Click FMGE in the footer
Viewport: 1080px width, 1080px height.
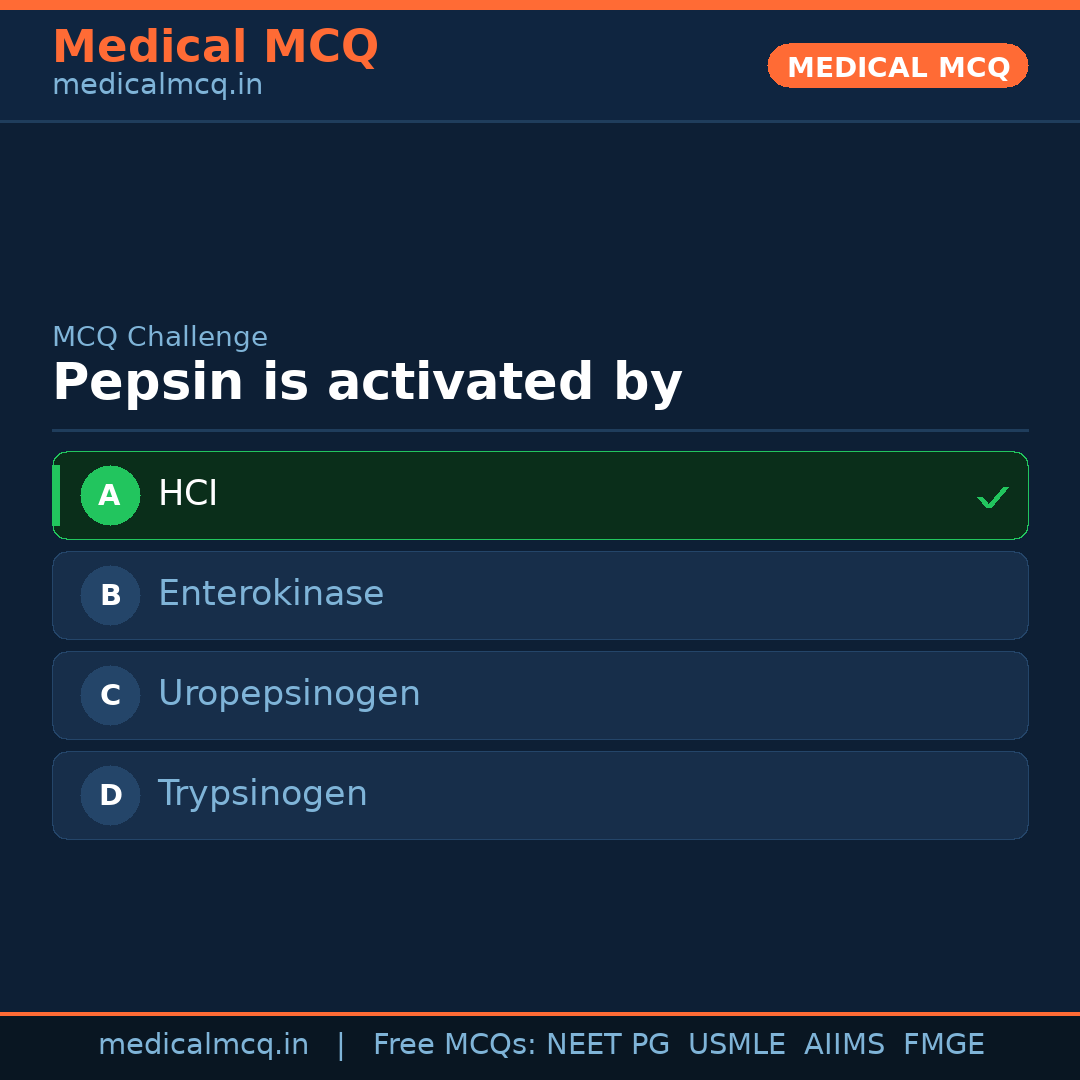point(943,1045)
